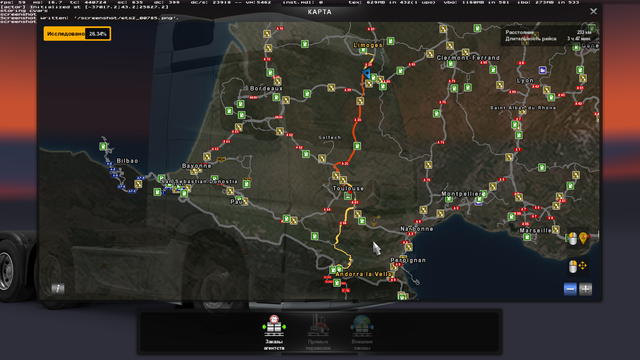Click the Andorra la Vella destination label
The height and width of the screenshot is (360, 640).
tap(364, 274)
